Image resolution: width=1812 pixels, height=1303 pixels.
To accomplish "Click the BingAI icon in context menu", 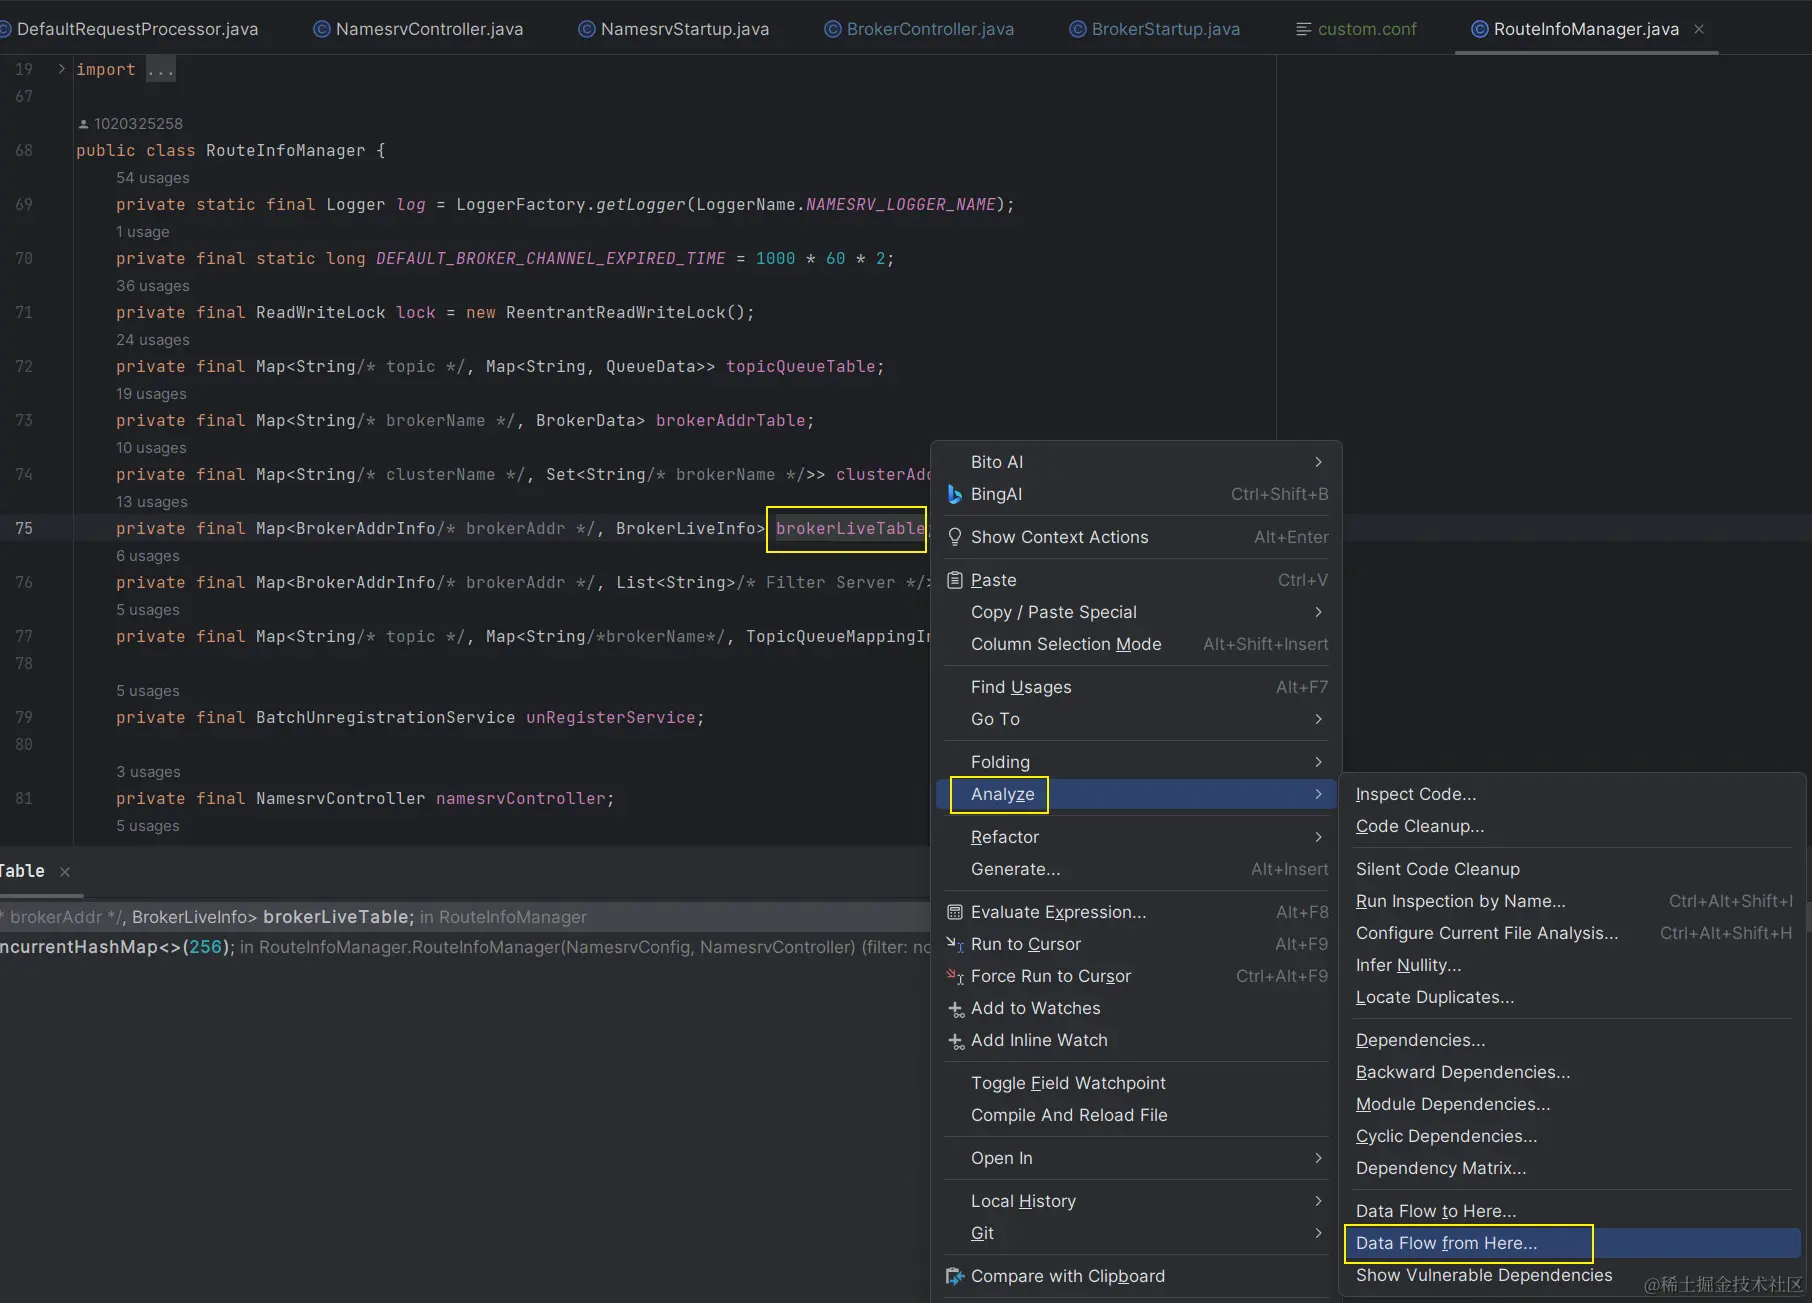I will (955, 494).
